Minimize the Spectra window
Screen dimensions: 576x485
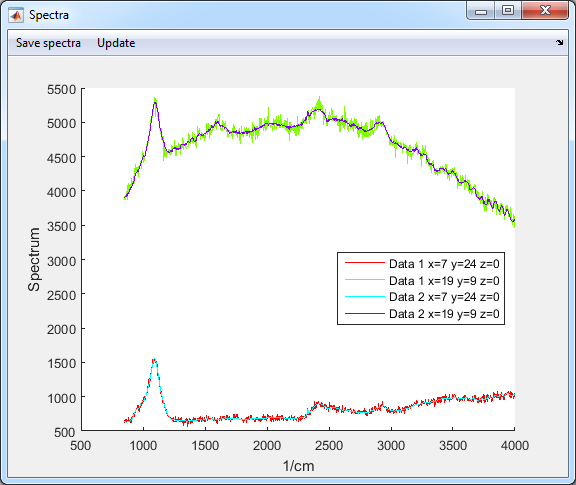481,11
